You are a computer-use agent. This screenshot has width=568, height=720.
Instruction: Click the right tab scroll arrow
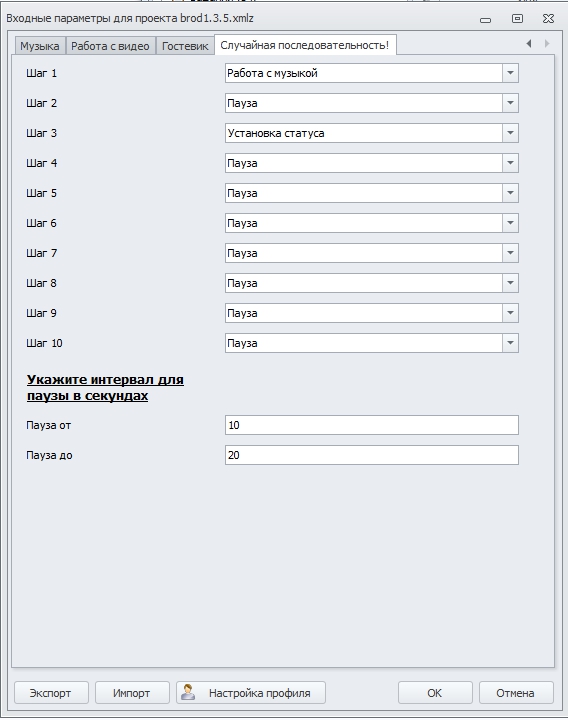click(x=546, y=44)
